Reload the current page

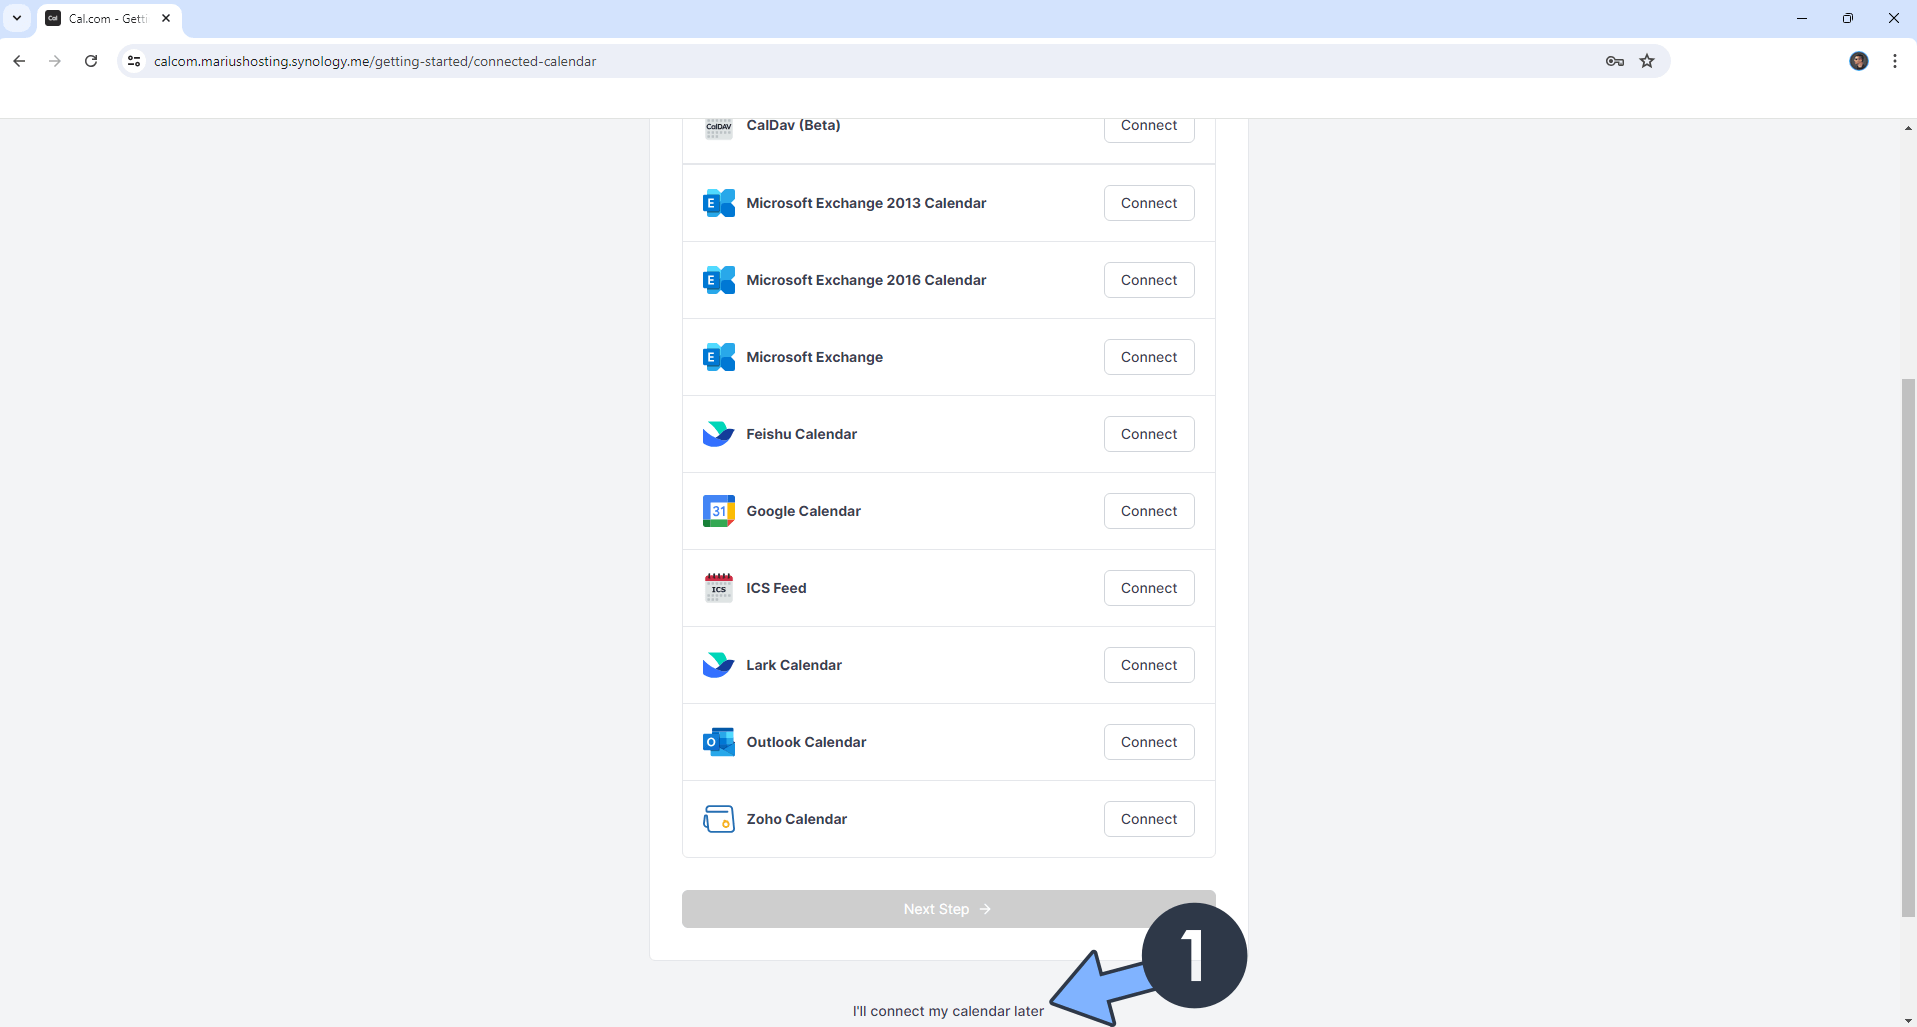click(91, 61)
